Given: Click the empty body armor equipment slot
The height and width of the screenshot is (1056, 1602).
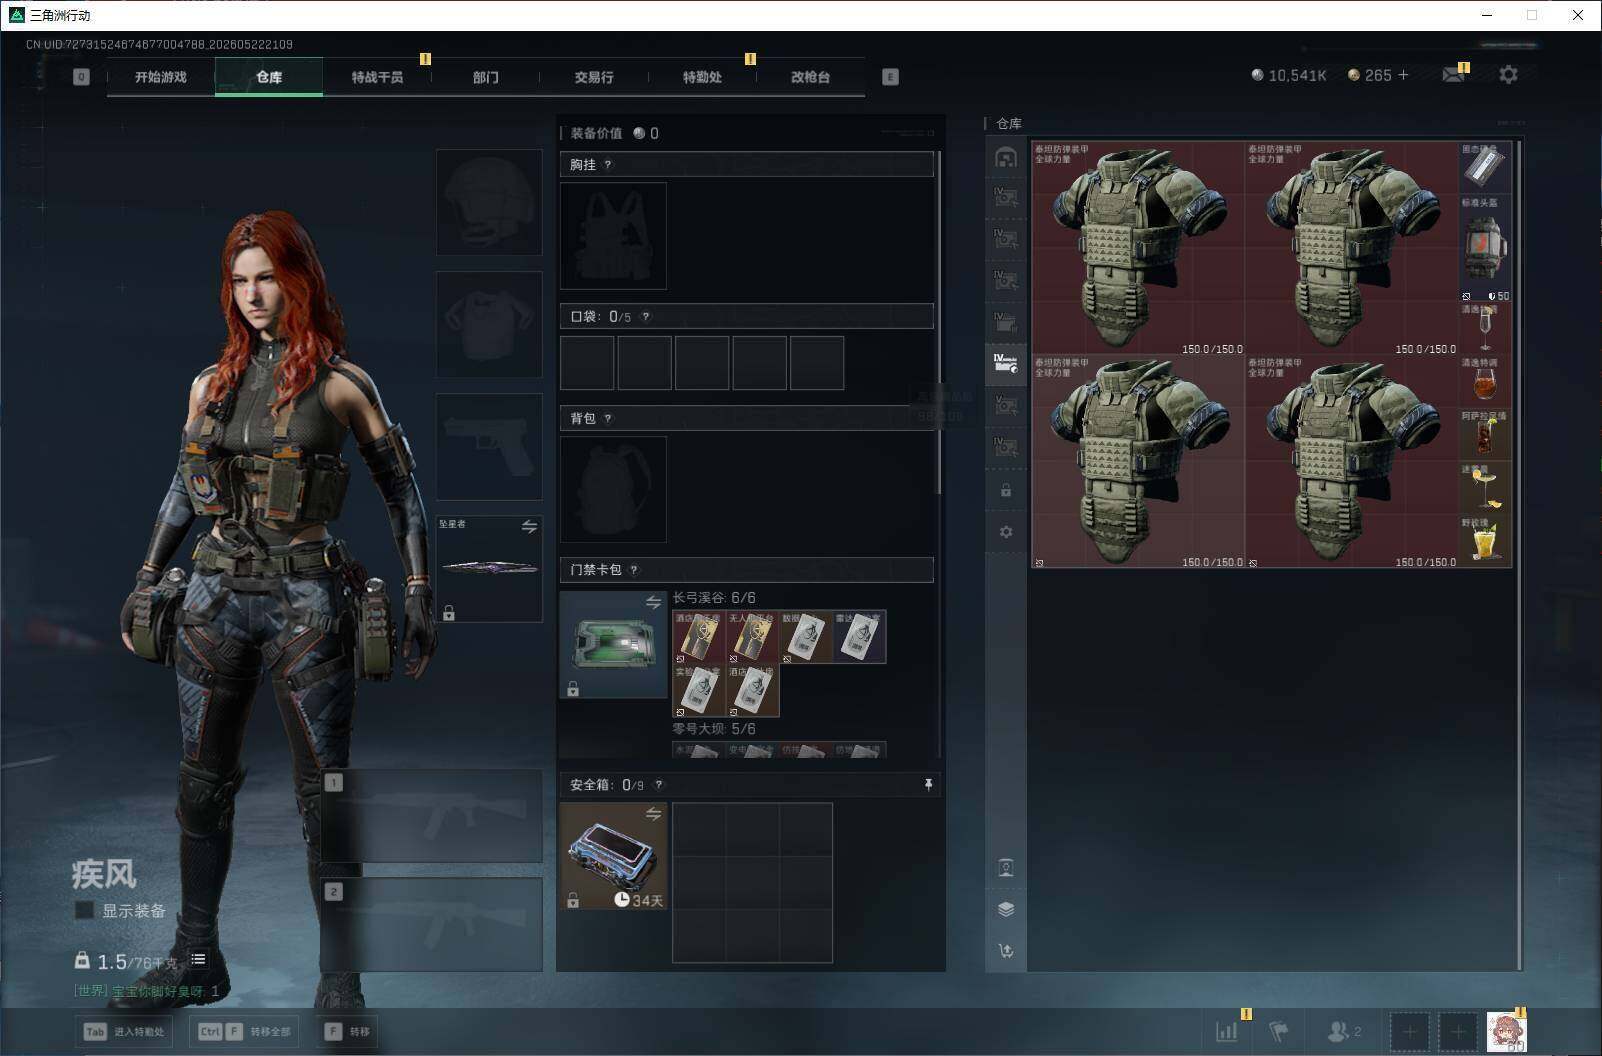Looking at the screenshot, I should tap(489, 325).
